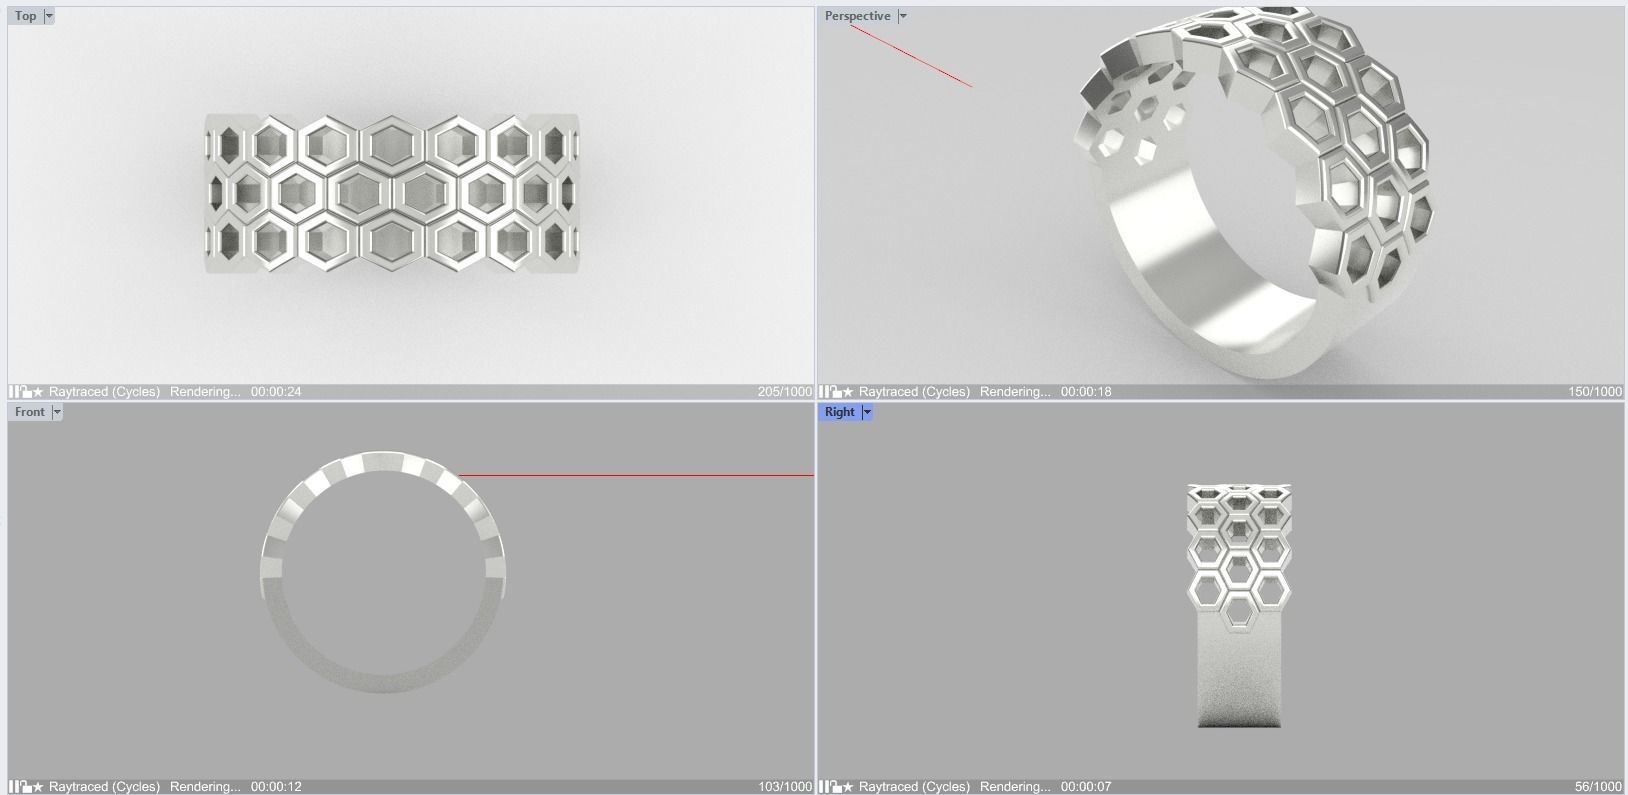Activate the Perspective viewport title
Screen dimensions: 1628x795
pos(857,16)
